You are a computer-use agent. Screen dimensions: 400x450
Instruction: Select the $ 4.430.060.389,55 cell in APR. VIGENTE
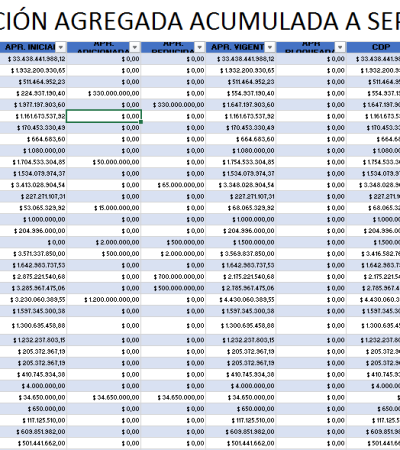(x=241, y=300)
